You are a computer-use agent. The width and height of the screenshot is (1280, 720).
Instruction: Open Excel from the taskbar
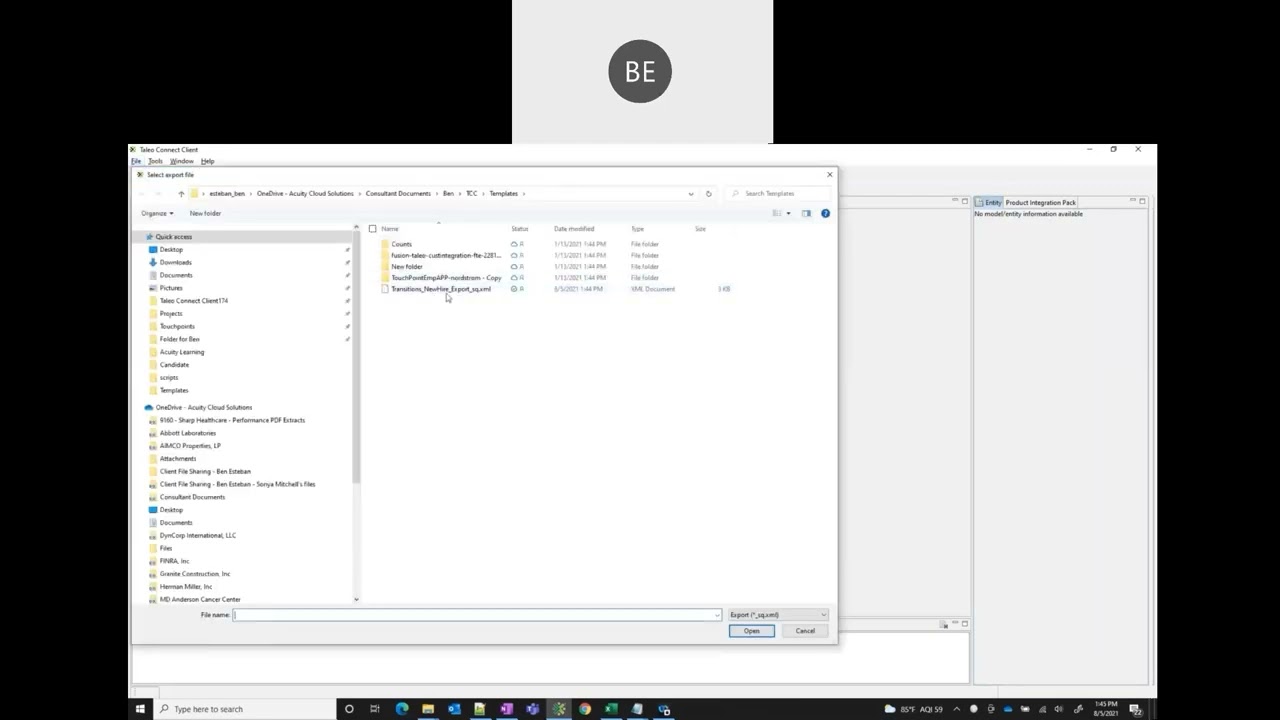coord(611,709)
